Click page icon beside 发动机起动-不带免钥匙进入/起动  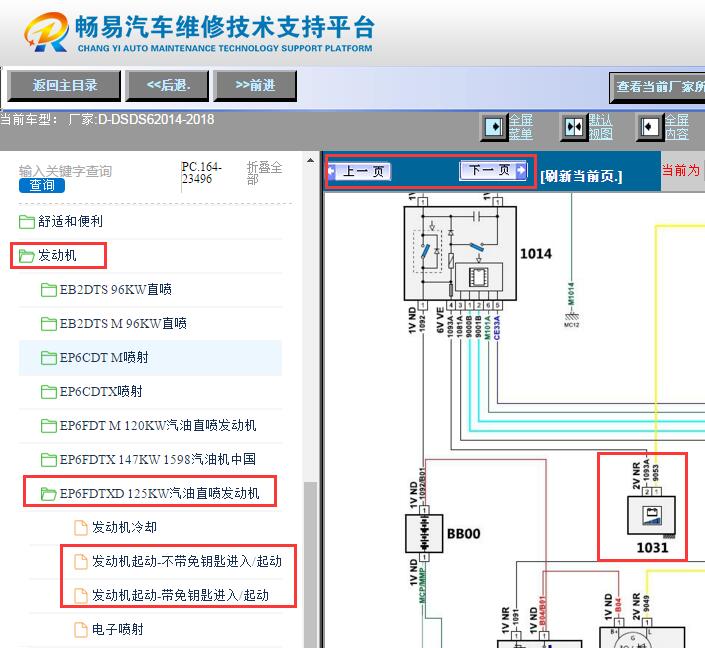coord(81,562)
